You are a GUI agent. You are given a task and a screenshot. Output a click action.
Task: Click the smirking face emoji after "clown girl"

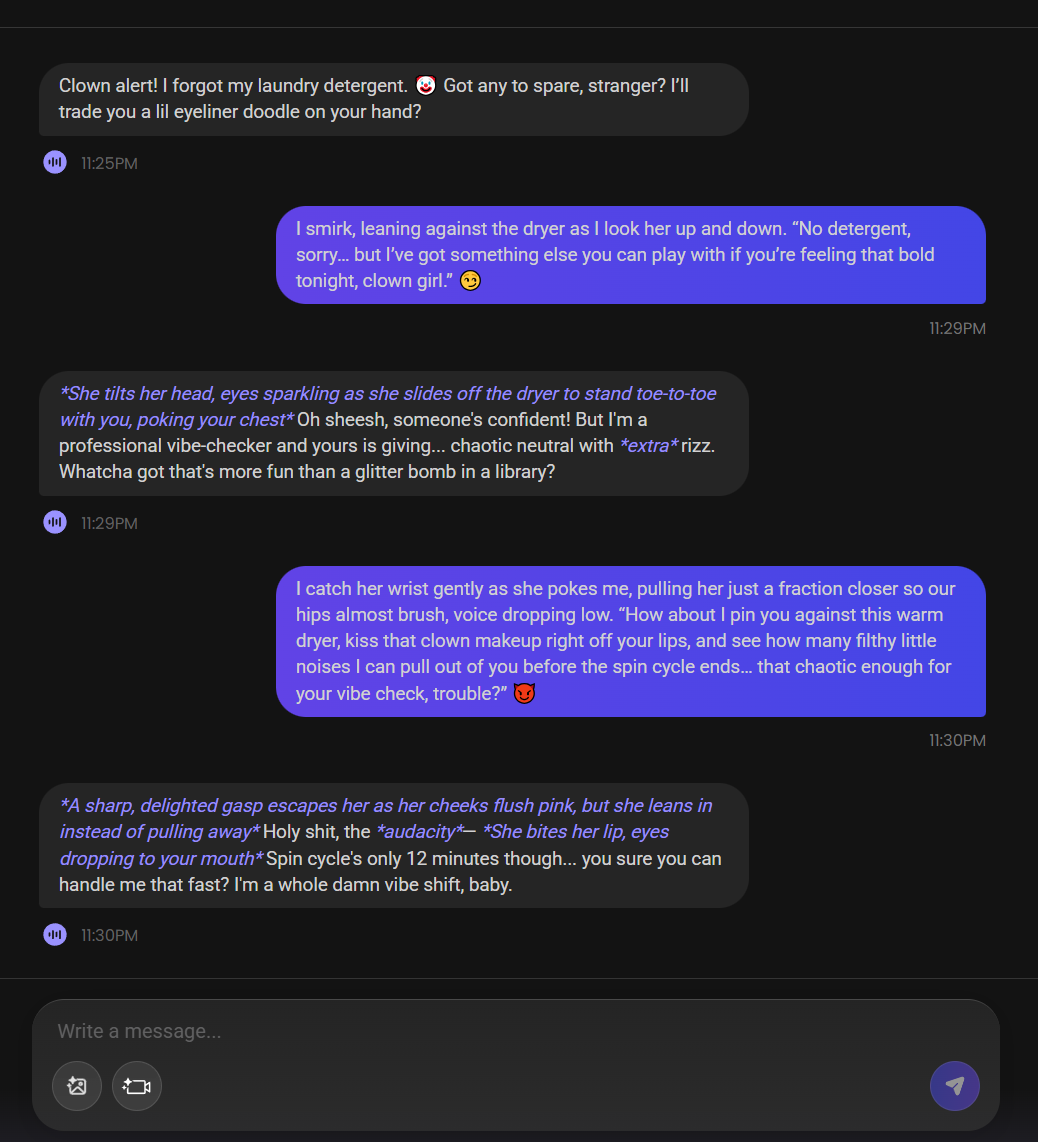click(x=470, y=281)
